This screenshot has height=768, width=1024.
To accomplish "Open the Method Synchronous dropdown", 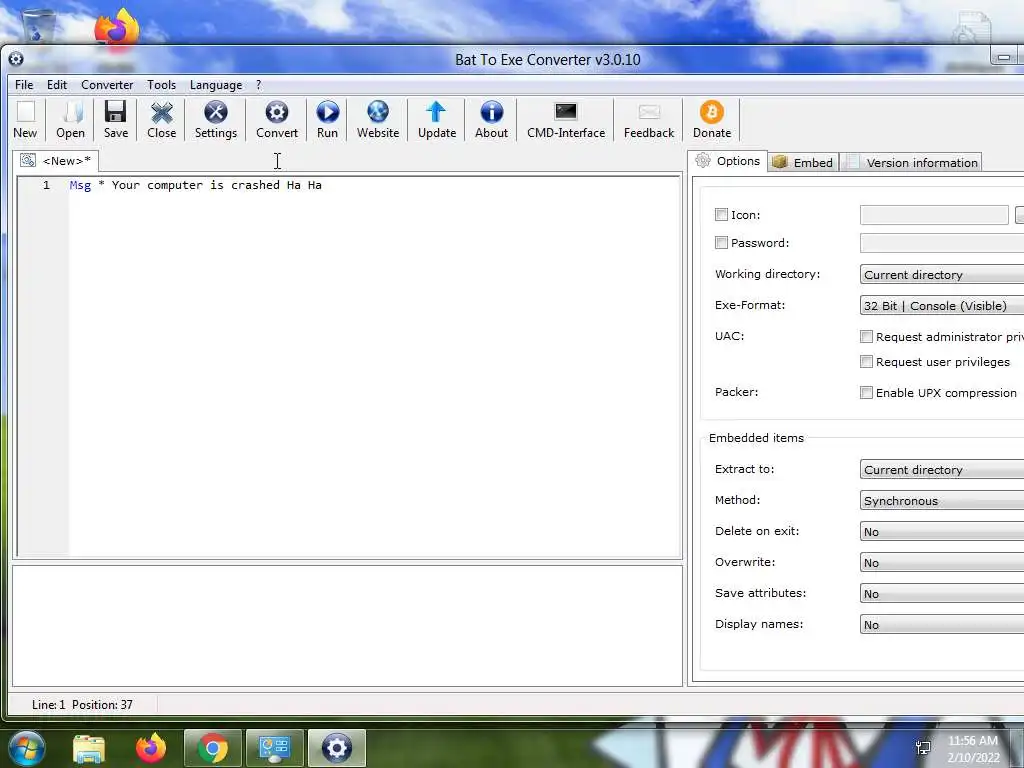I will pyautogui.click(x=942, y=500).
